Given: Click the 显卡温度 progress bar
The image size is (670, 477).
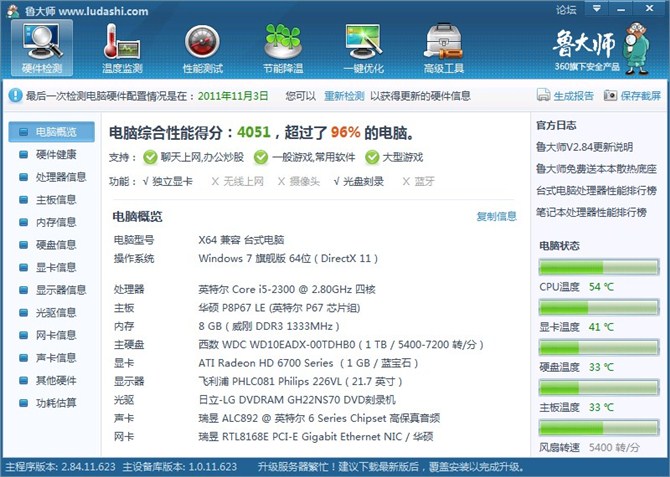Looking at the screenshot, I should (599, 307).
